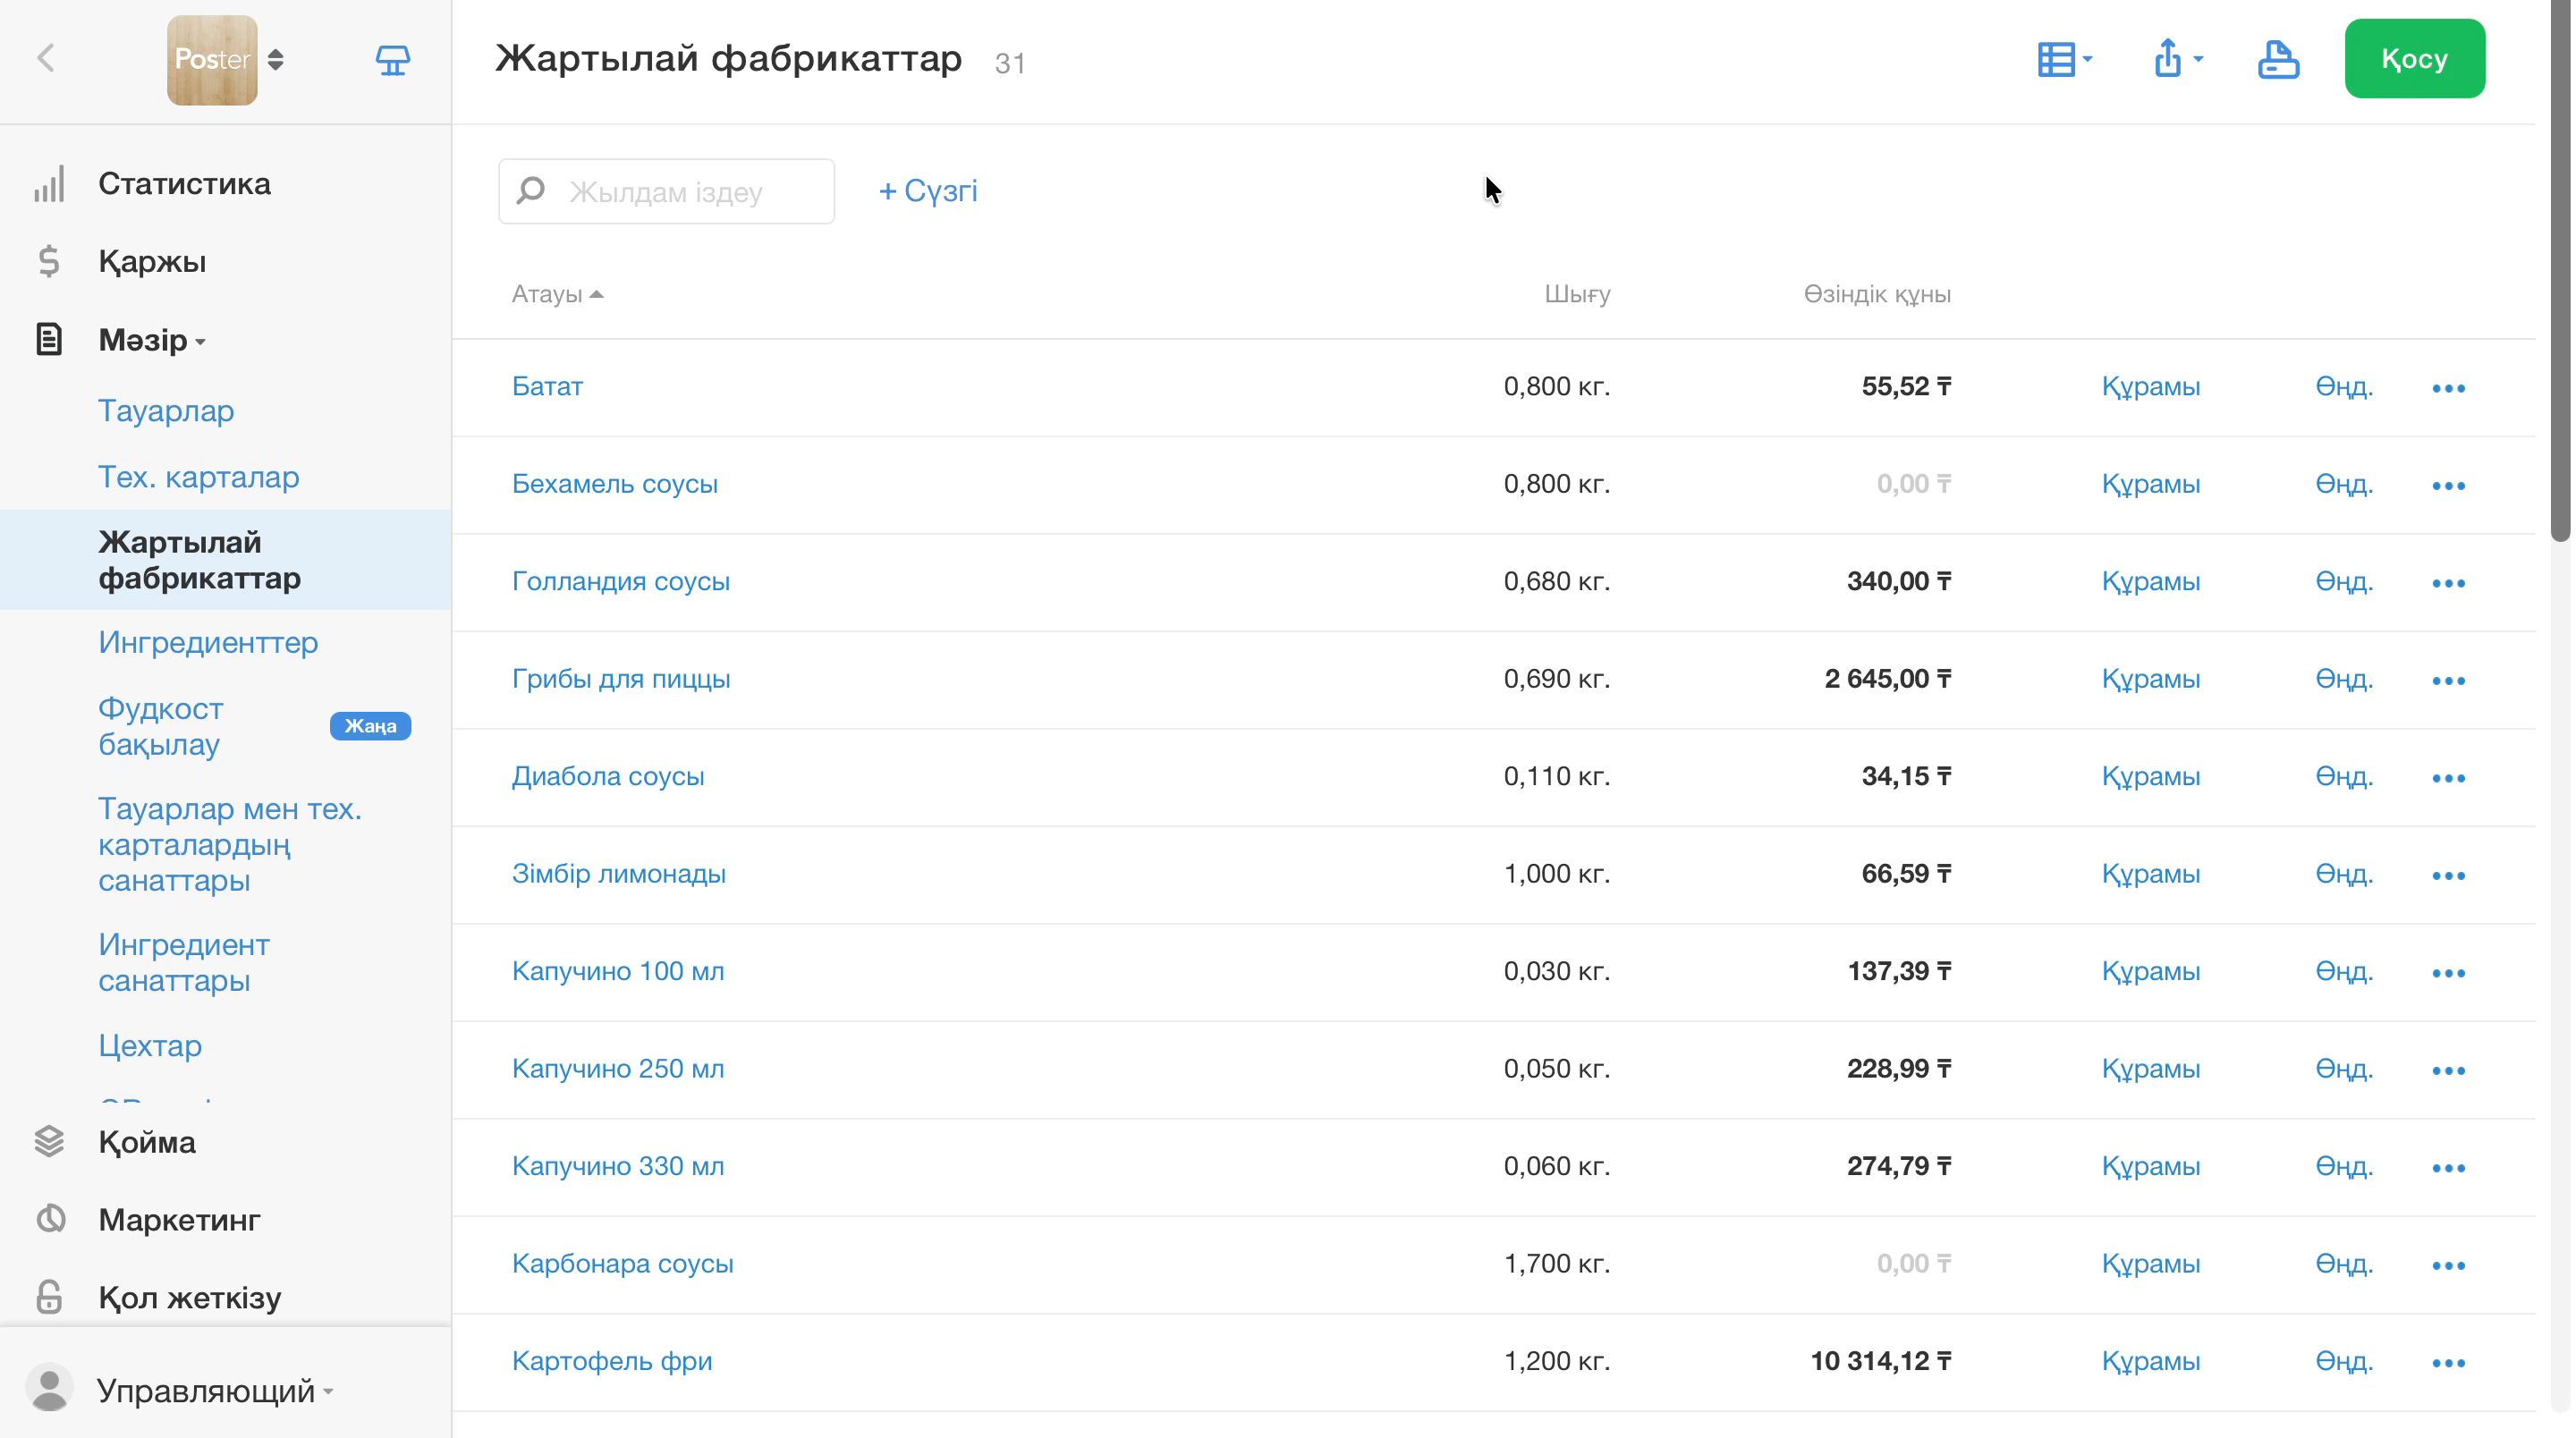Open the Маркетинг section
Image resolution: width=2576 pixels, height=1438 pixels.
(x=179, y=1220)
